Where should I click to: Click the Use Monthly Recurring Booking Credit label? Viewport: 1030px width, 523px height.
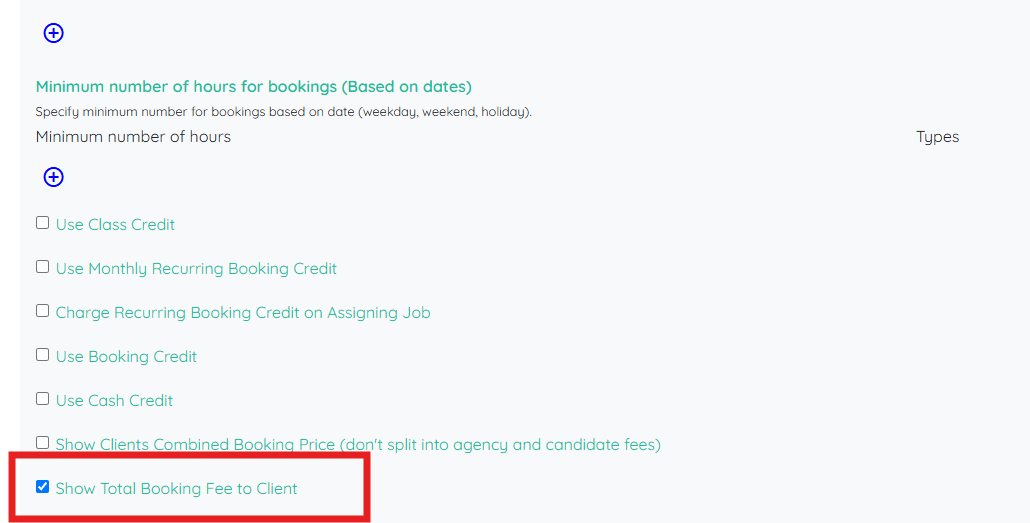pos(196,269)
